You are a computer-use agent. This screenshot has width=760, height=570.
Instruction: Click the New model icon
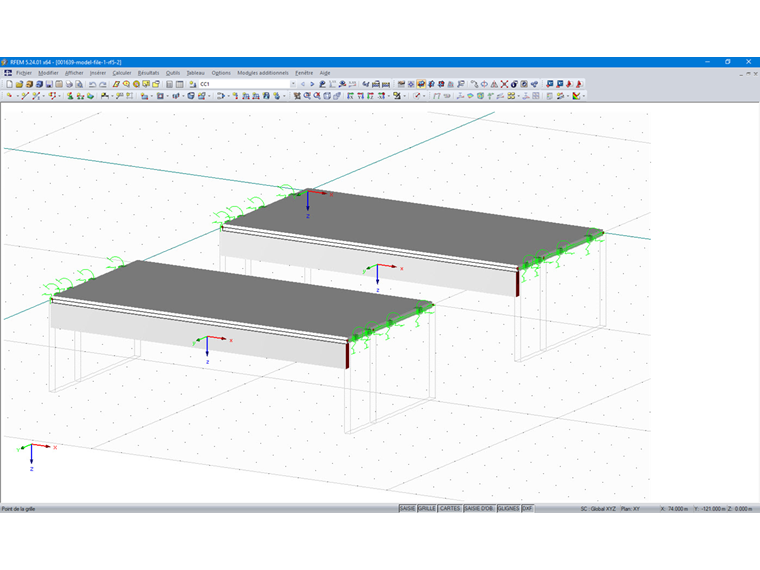tap(9, 84)
